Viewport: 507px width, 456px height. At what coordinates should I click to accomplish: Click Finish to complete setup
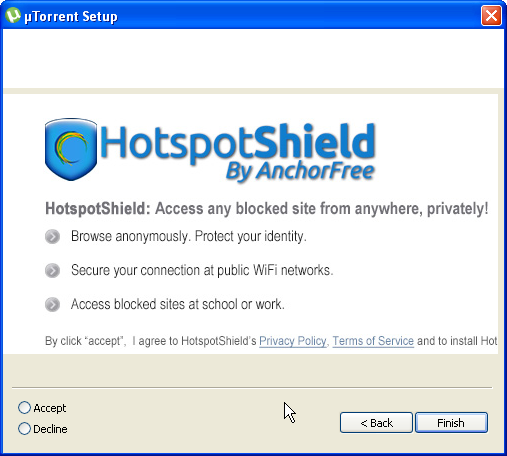point(451,423)
